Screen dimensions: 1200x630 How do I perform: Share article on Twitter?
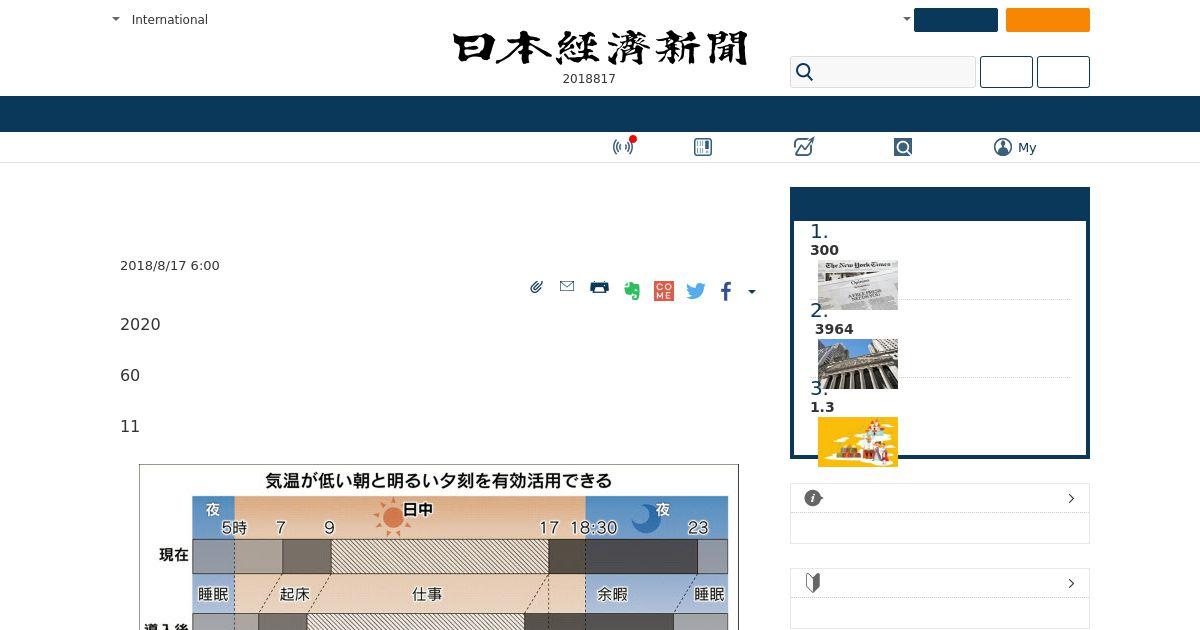click(696, 291)
